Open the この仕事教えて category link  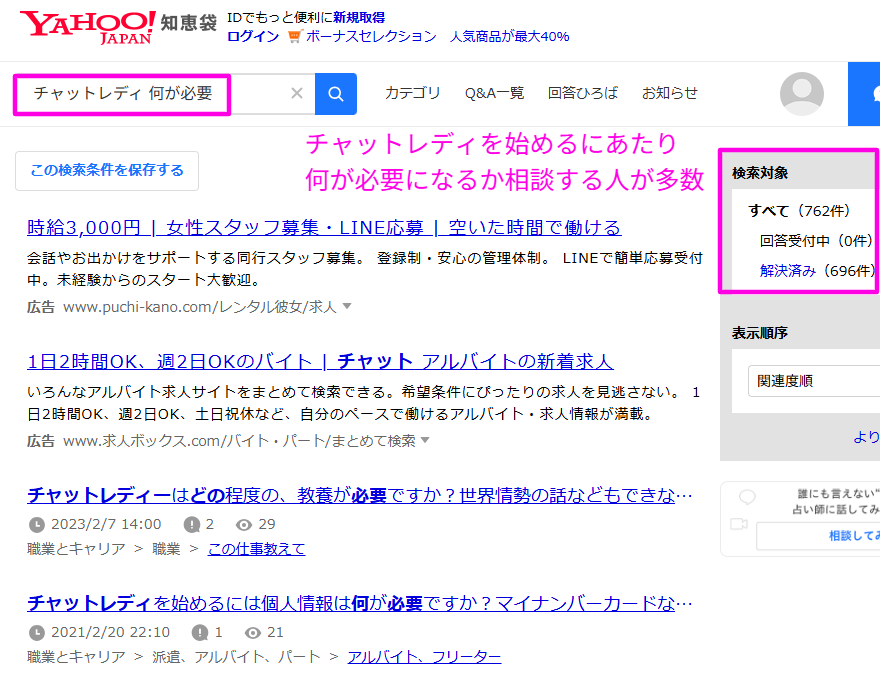[x=256, y=549]
